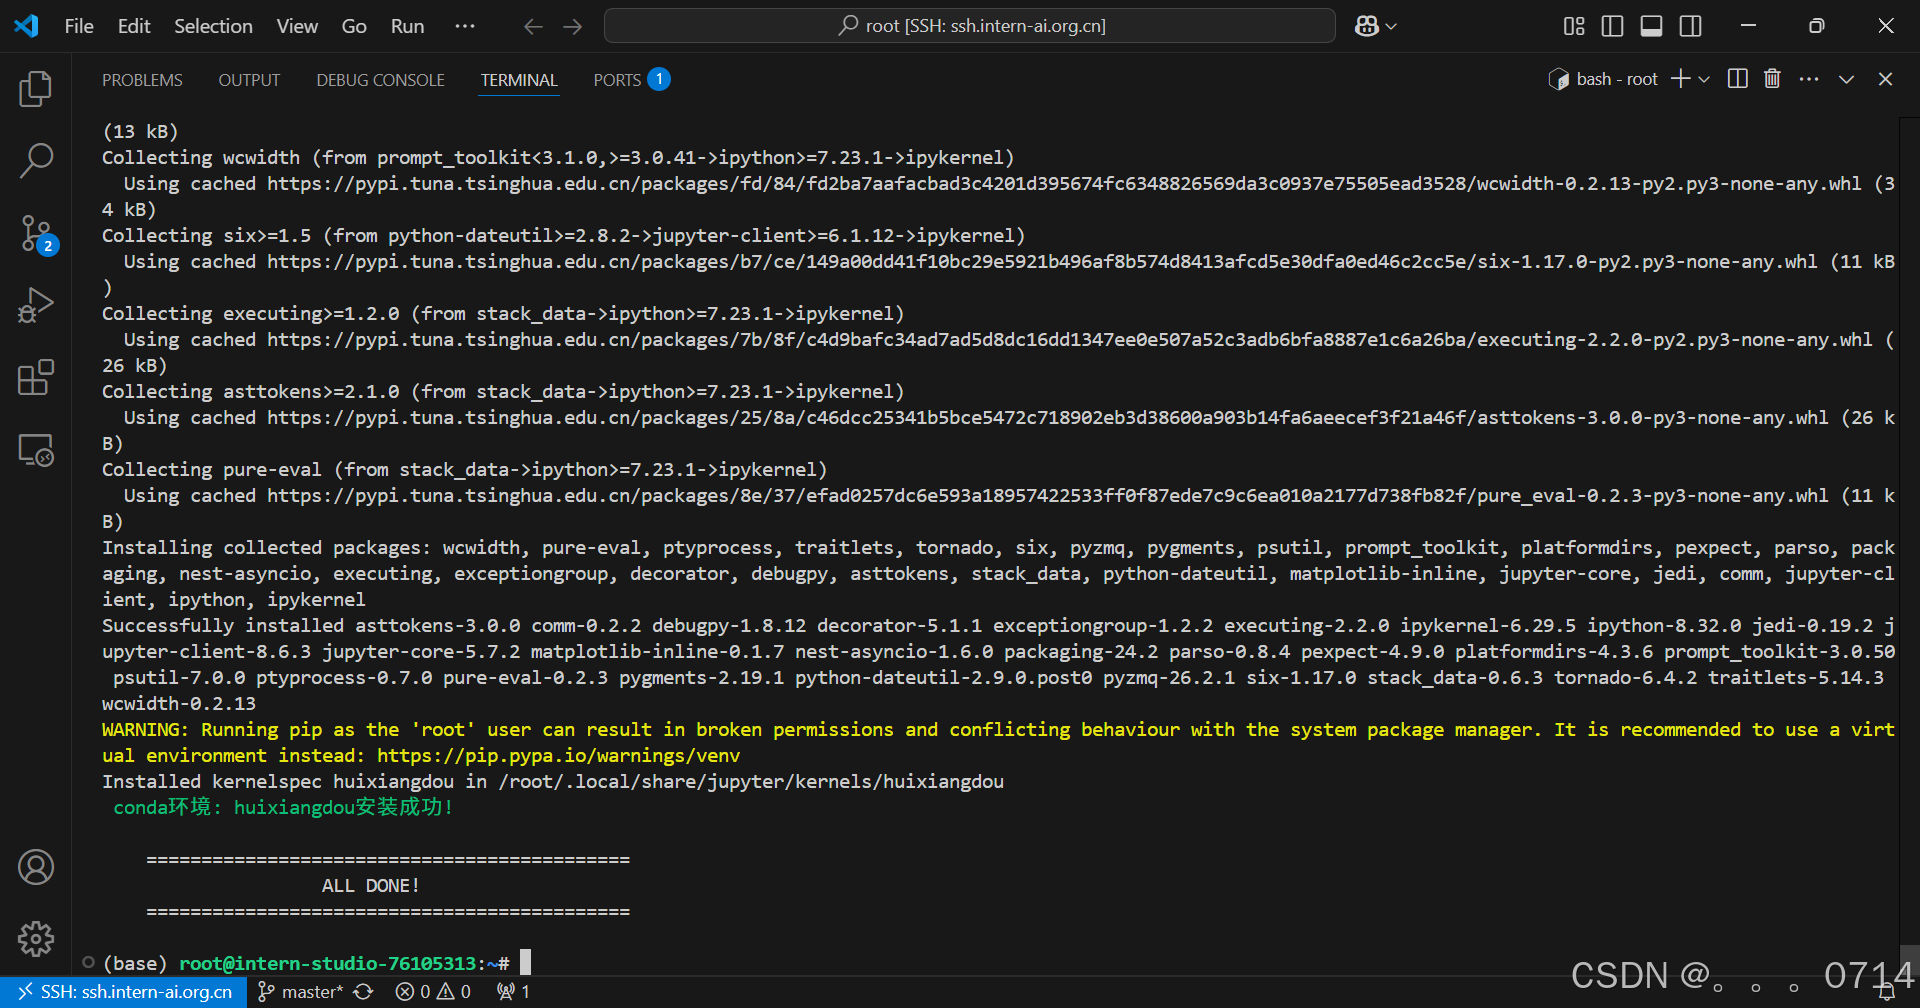Click the VS Code logo icon
The image size is (1920, 1008).
pyautogui.click(x=27, y=26)
